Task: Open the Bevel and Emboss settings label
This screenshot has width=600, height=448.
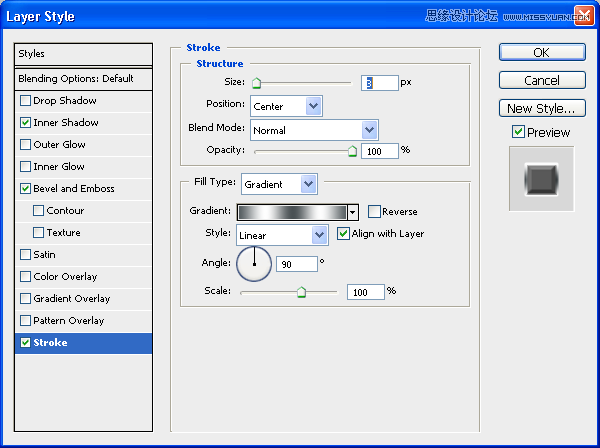Action: [74, 189]
